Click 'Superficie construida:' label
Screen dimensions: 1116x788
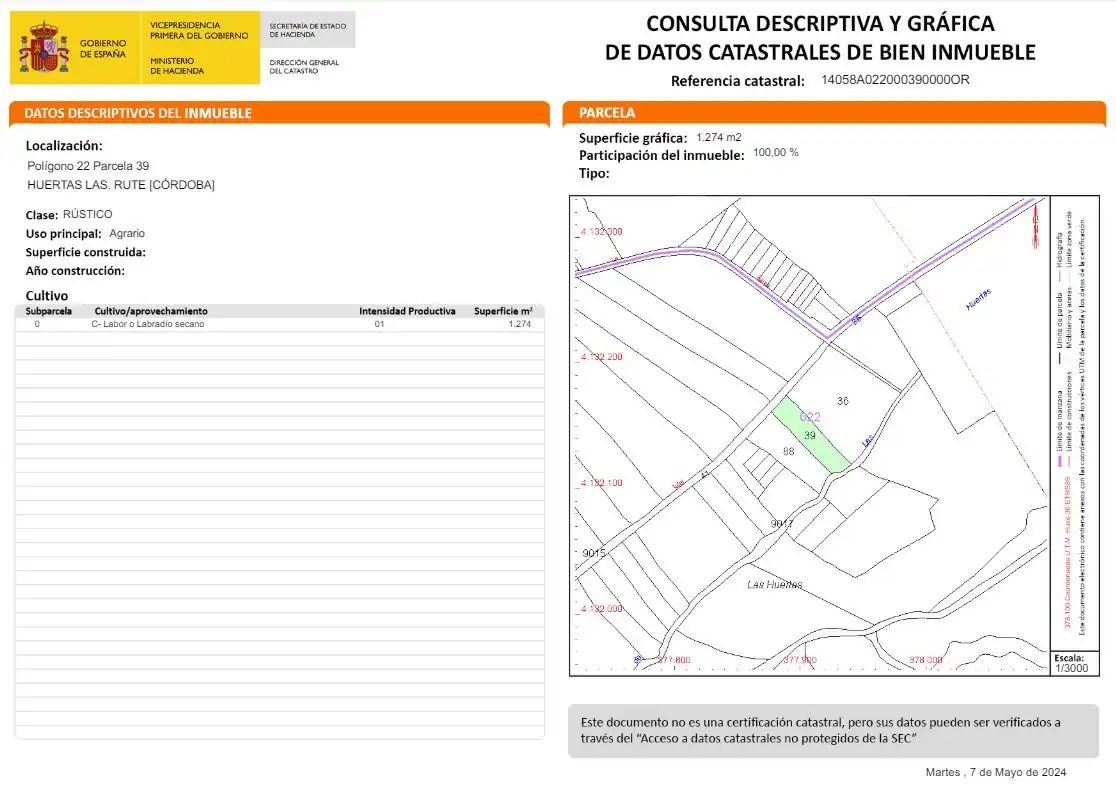pos(85,252)
